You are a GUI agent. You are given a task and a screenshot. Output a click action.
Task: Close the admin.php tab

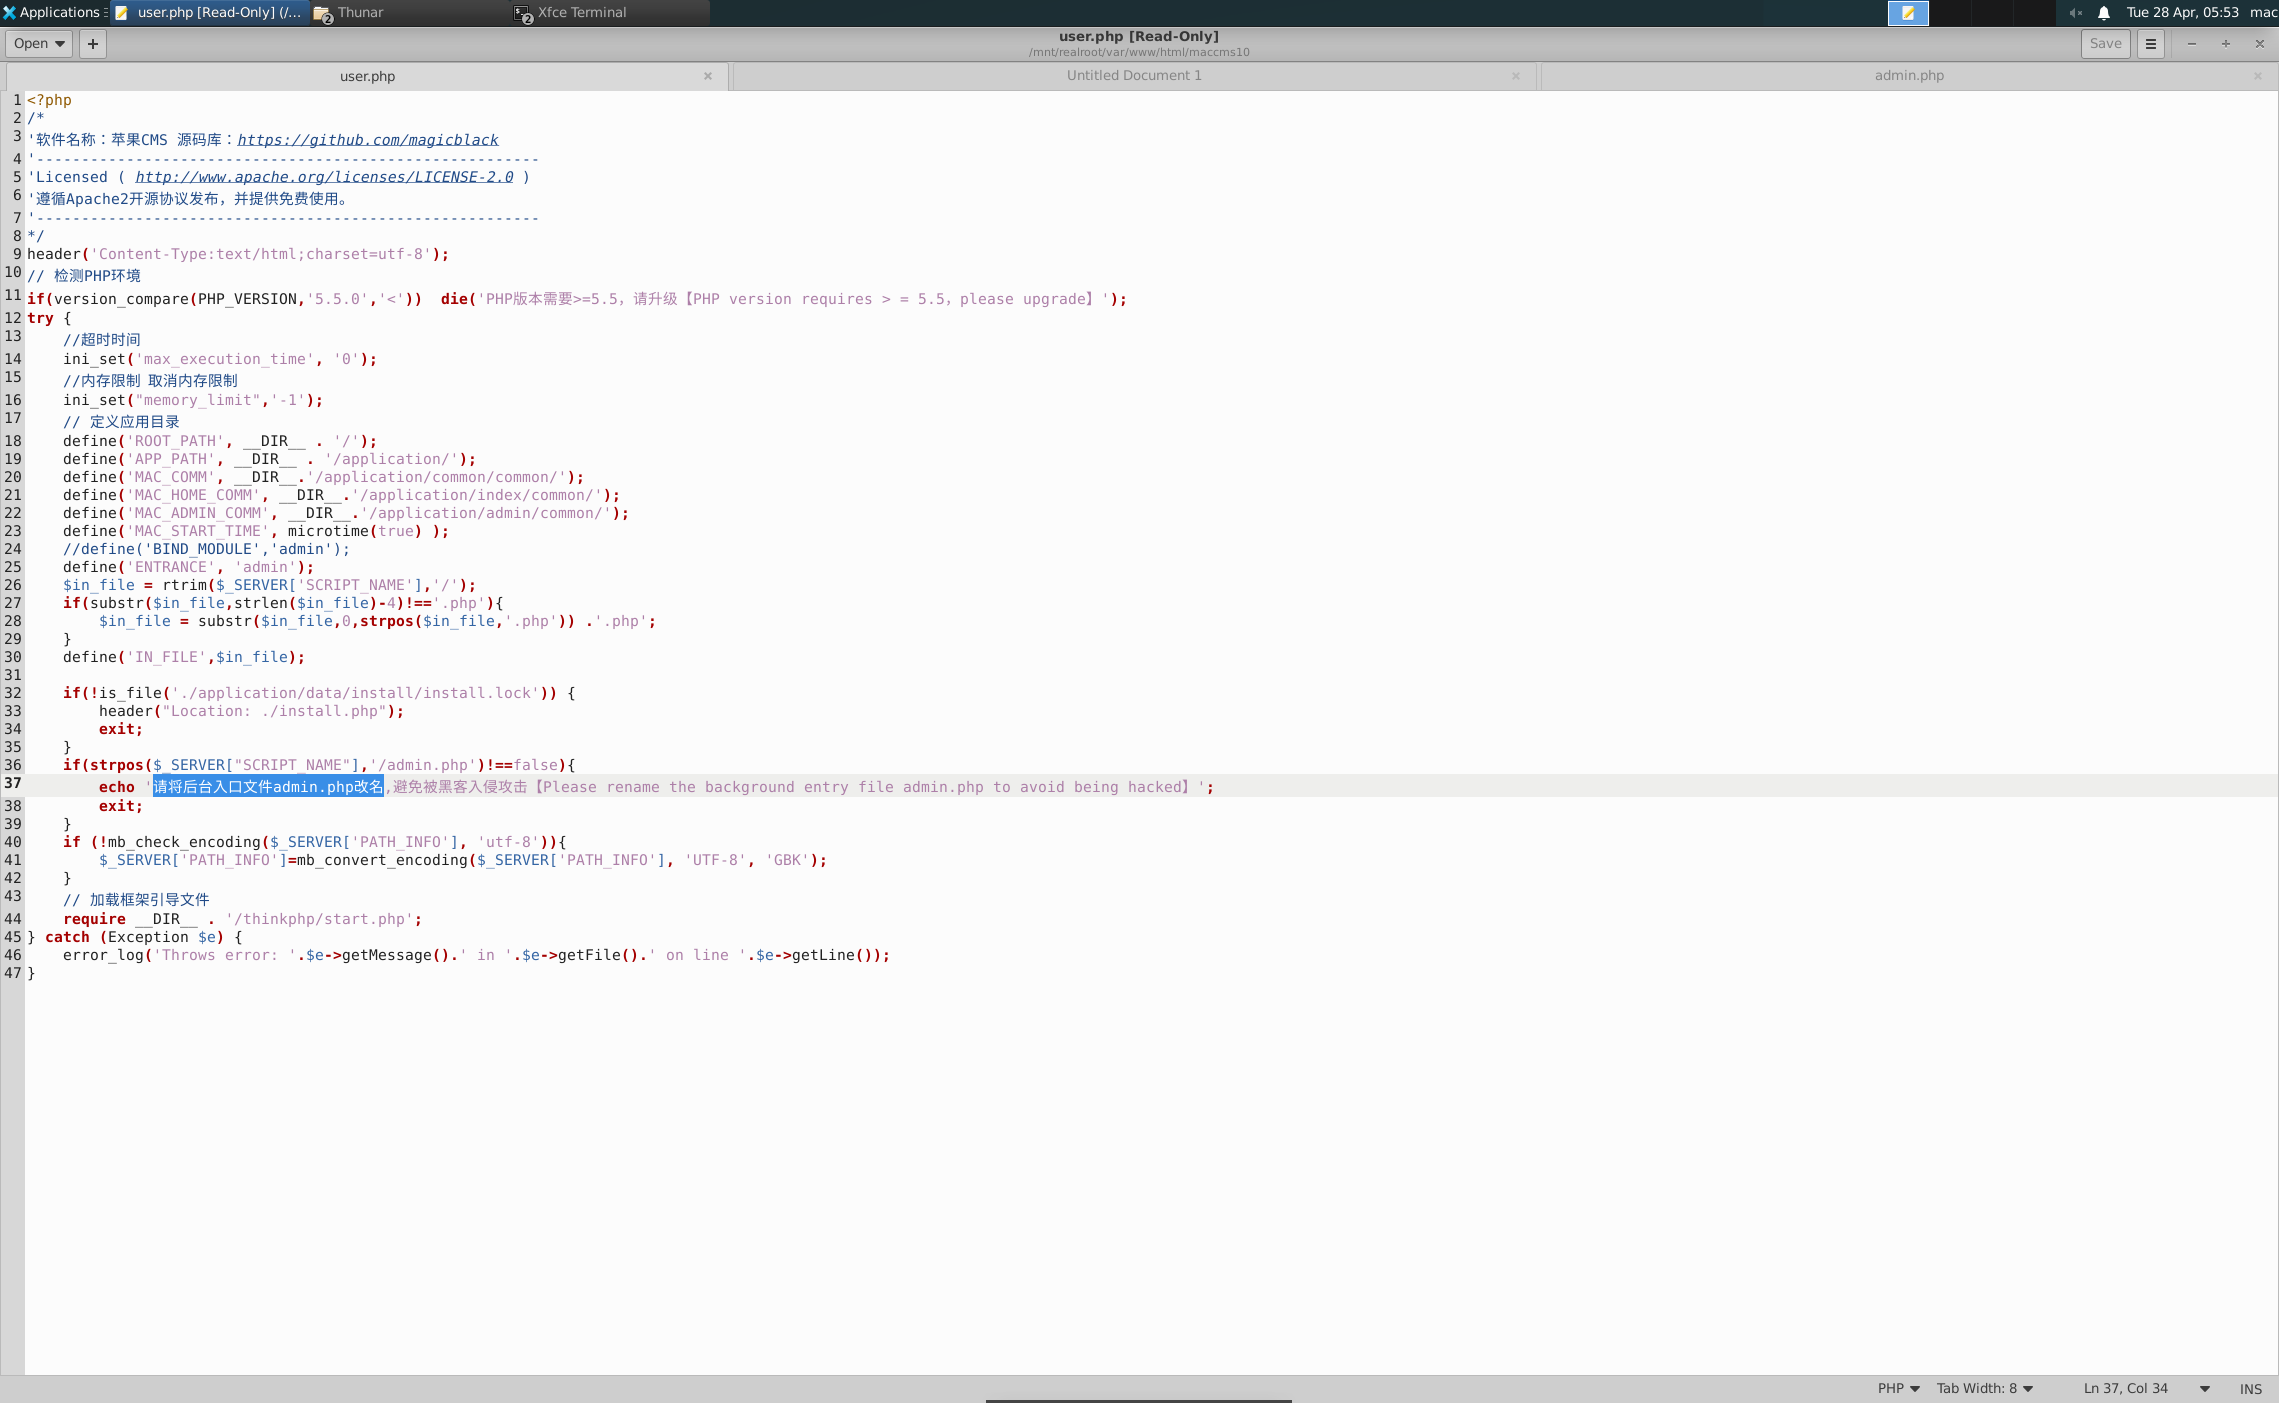2257,76
